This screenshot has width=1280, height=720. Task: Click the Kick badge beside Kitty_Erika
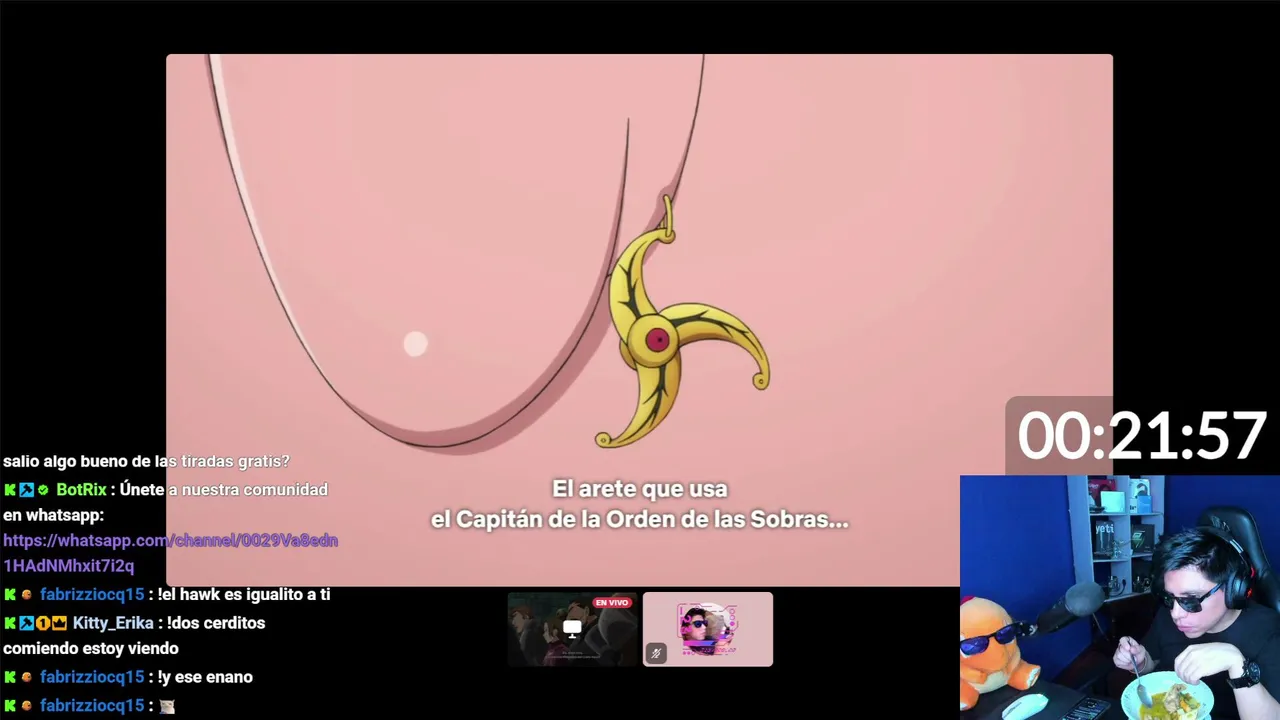tap(10, 623)
